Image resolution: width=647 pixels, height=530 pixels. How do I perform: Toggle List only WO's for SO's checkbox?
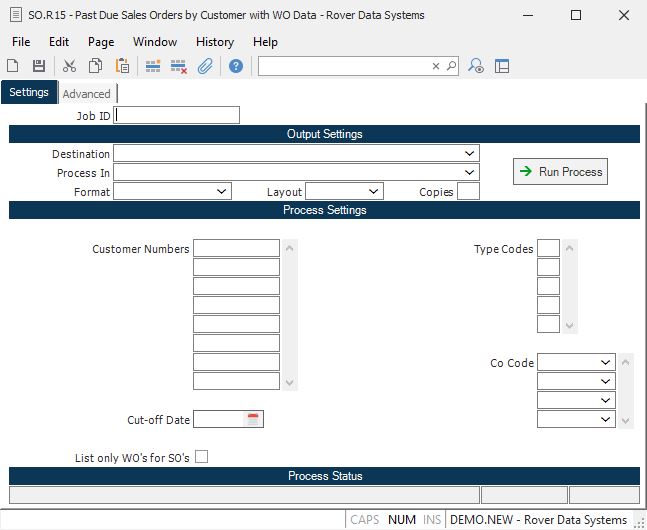click(x=202, y=457)
